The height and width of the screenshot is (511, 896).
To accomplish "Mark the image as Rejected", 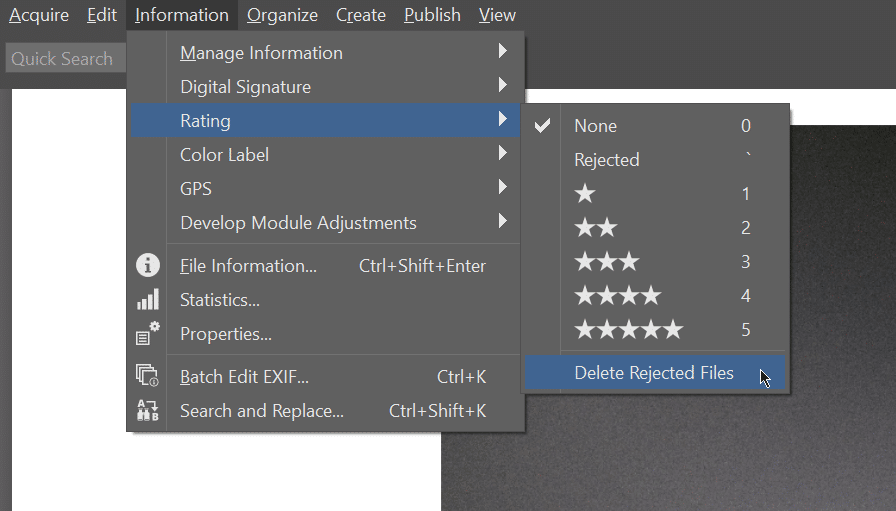I will point(655,159).
